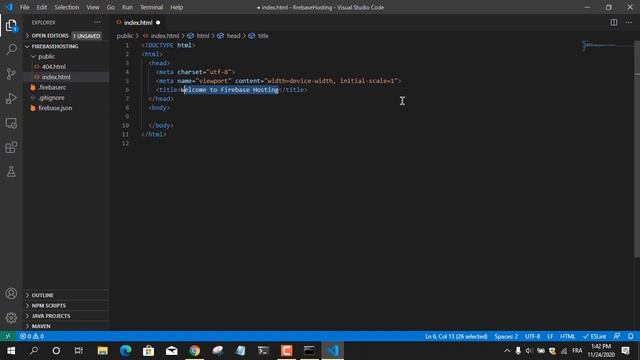Screen dimensions: 640x360
Task: Open the Search view
Action: click(x=11, y=49)
